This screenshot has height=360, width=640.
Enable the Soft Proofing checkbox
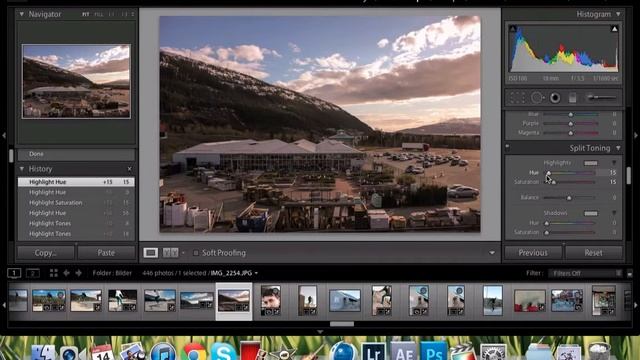pyautogui.click(x=196, y=253)
